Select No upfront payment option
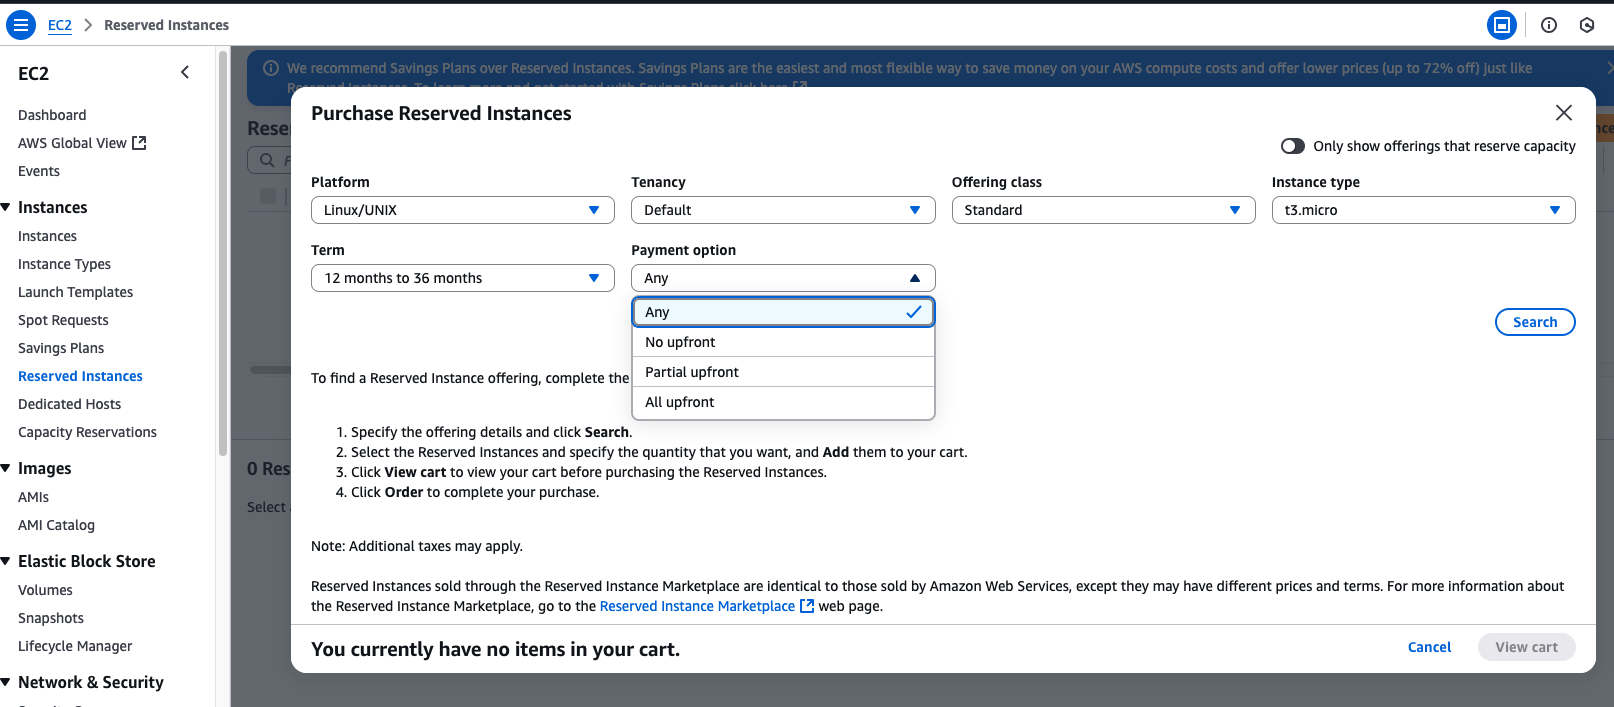Viewport: 1614px width, 707px height. coord(783,342)
